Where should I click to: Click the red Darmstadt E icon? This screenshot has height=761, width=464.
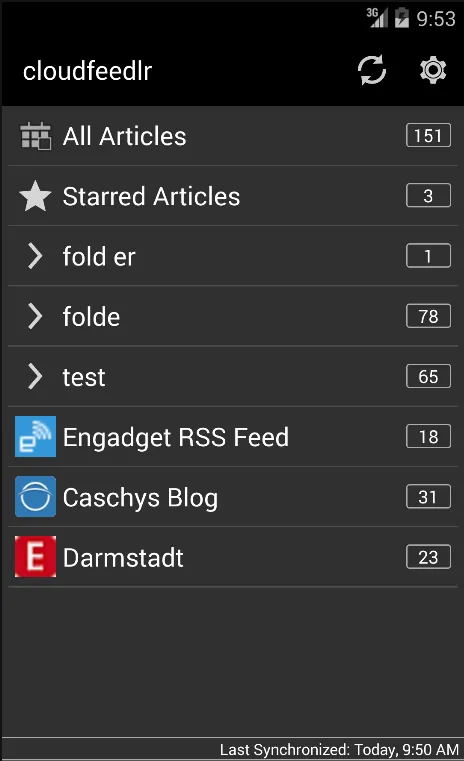pos(35,557)
